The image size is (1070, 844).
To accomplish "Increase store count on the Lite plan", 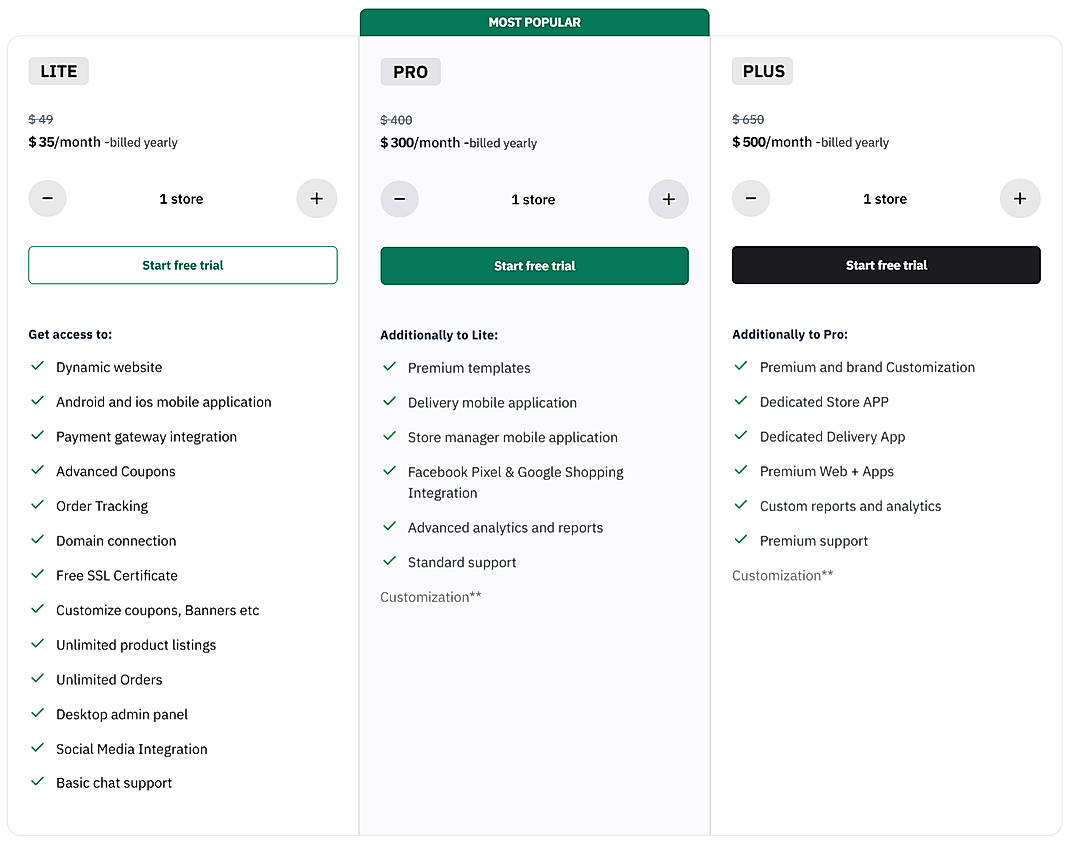I will 316,198.
